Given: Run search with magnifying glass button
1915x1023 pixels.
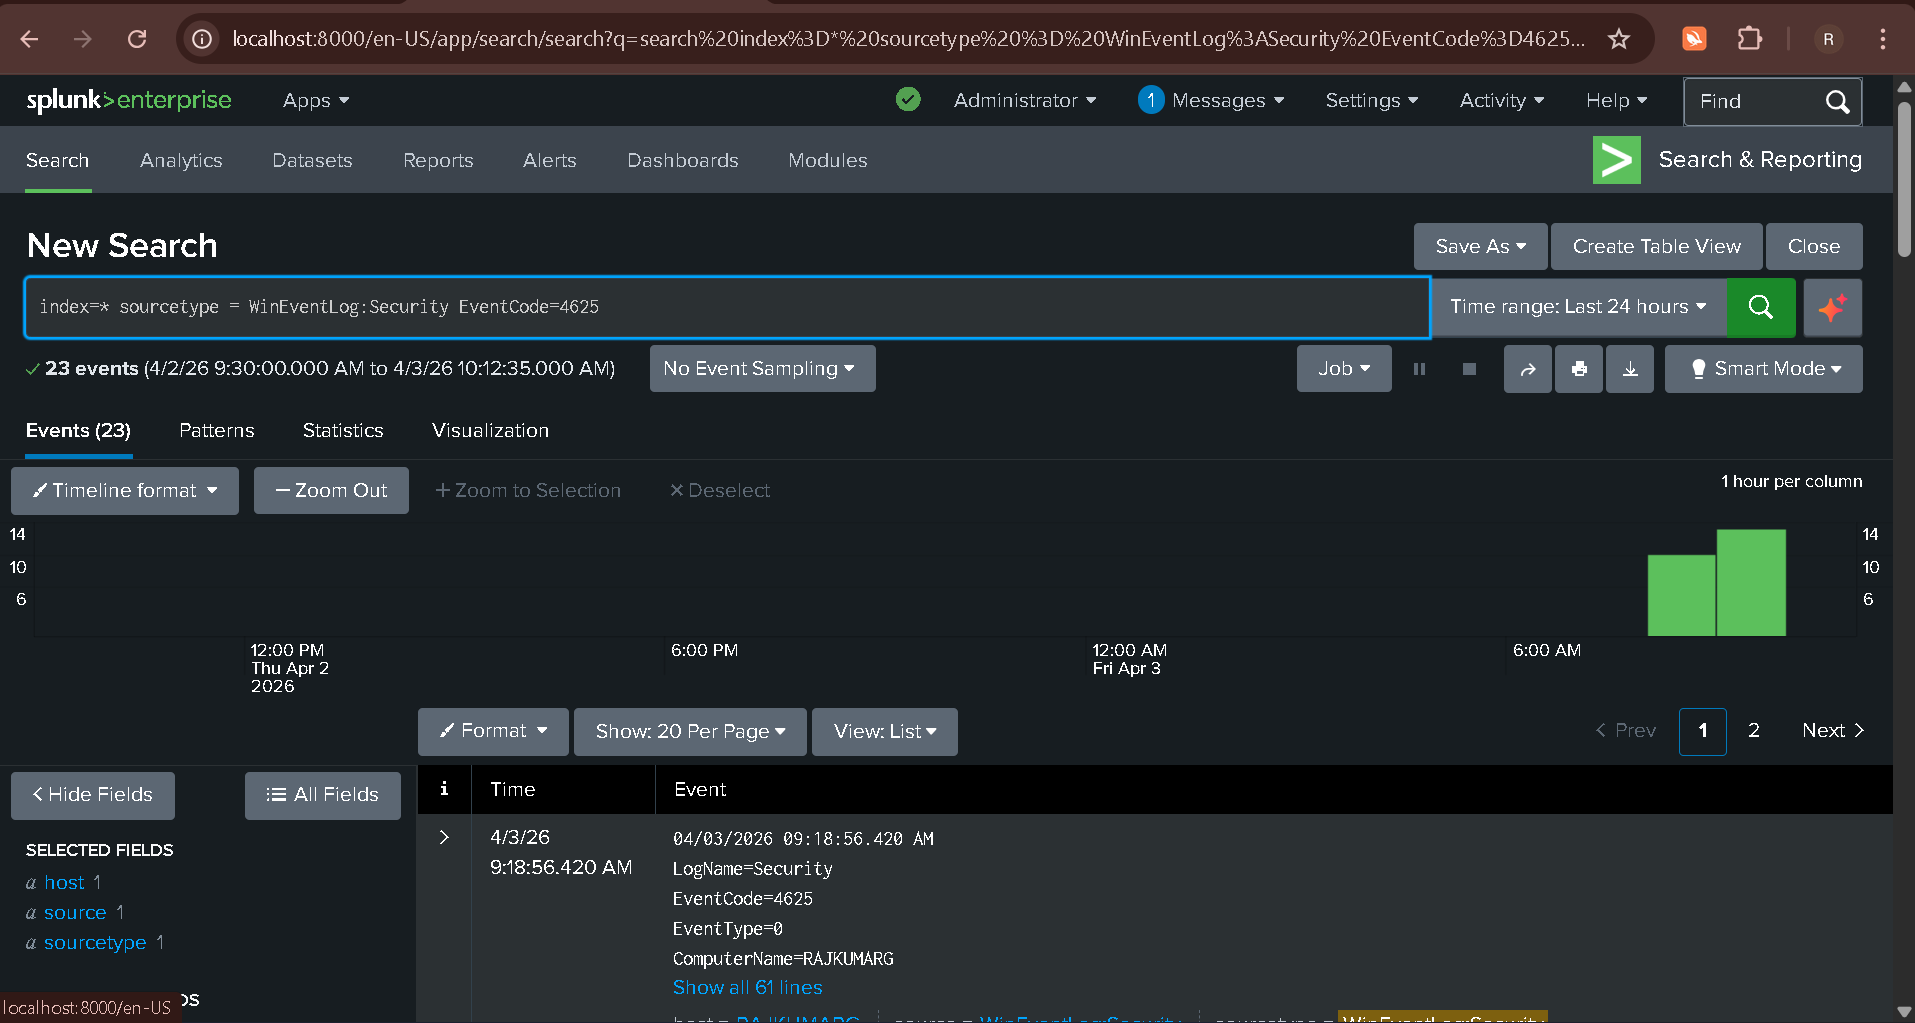Looking at the screenshot, I should click(x=1760, y=307).
